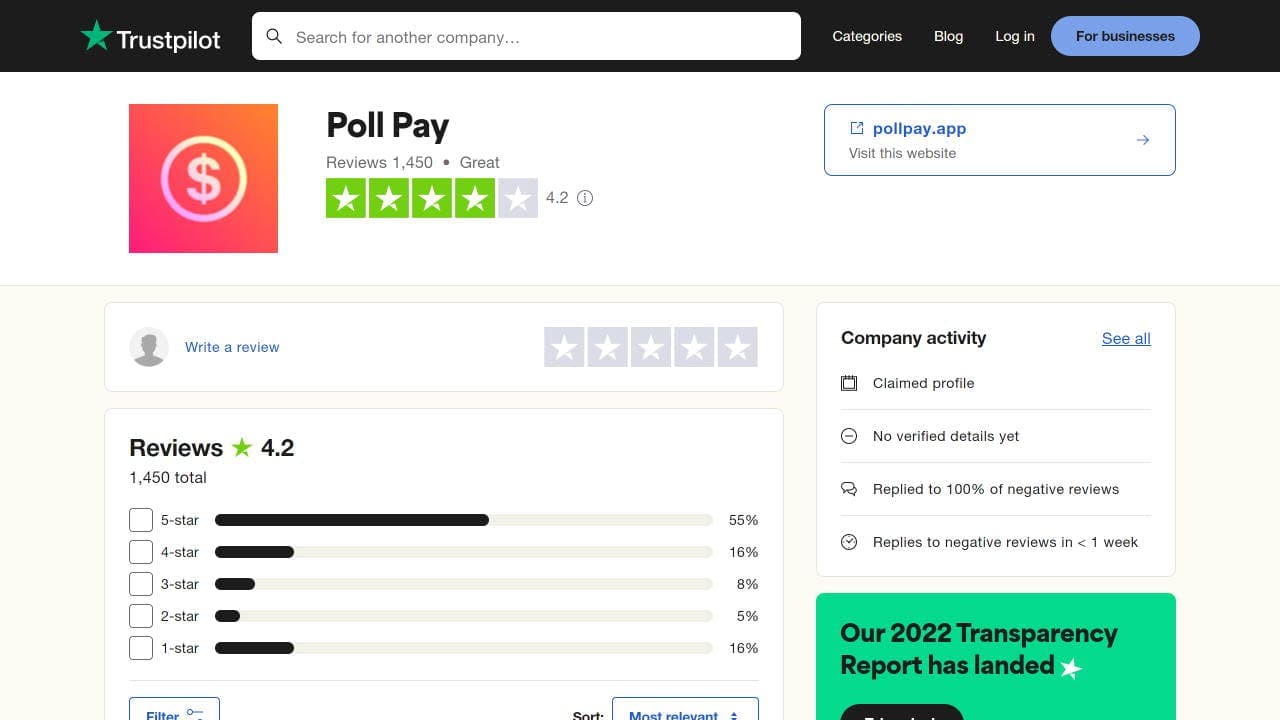Expand the Filter options

[173, 713]
